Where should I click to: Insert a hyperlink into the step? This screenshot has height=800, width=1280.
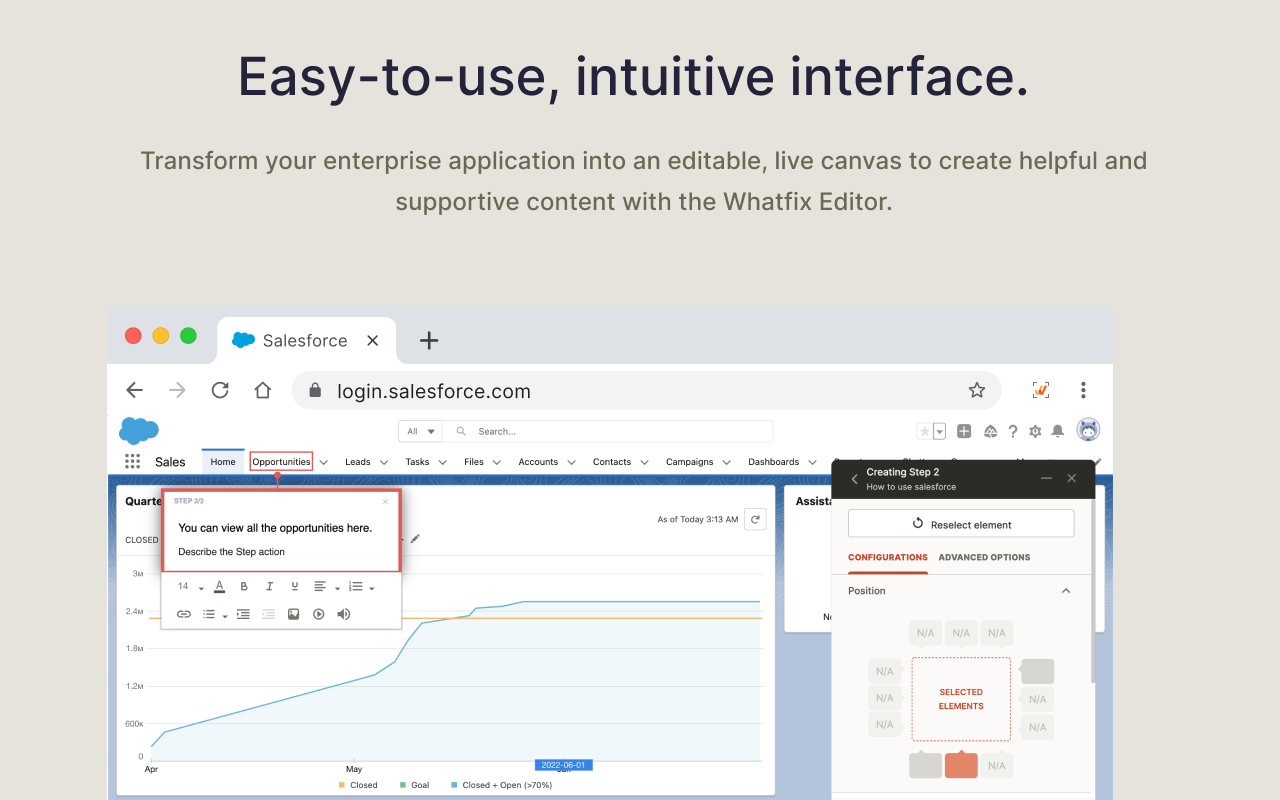click(x=184, y=614)
